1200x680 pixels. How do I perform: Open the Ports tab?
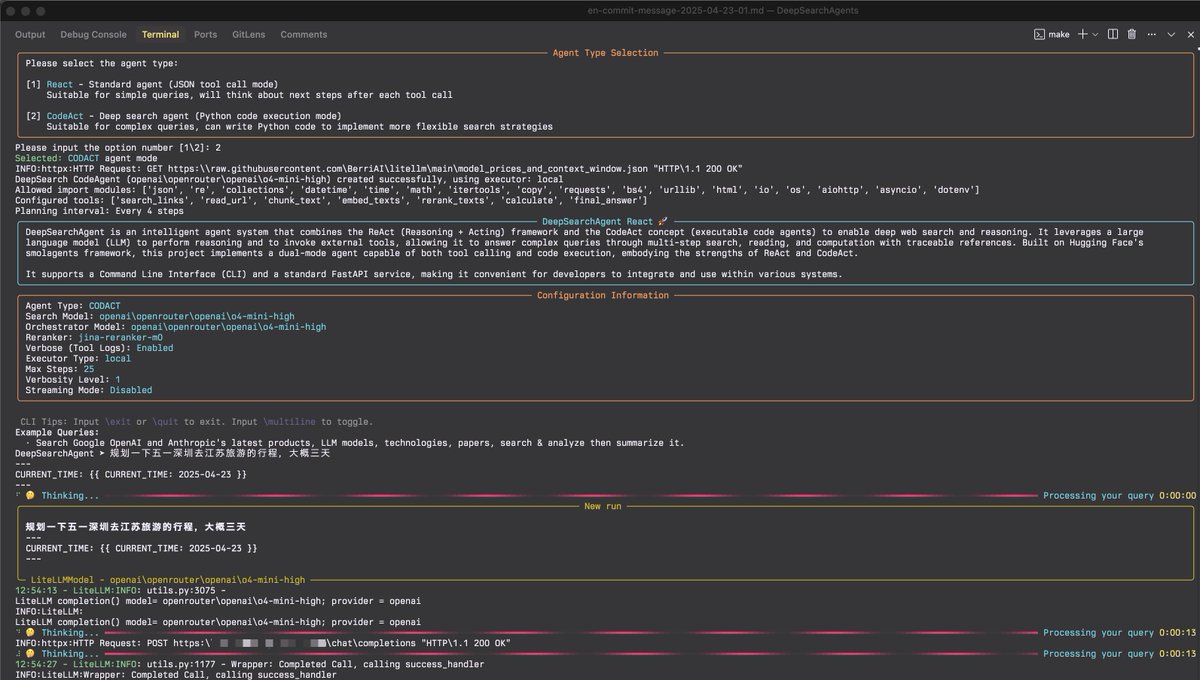[206, 34]
